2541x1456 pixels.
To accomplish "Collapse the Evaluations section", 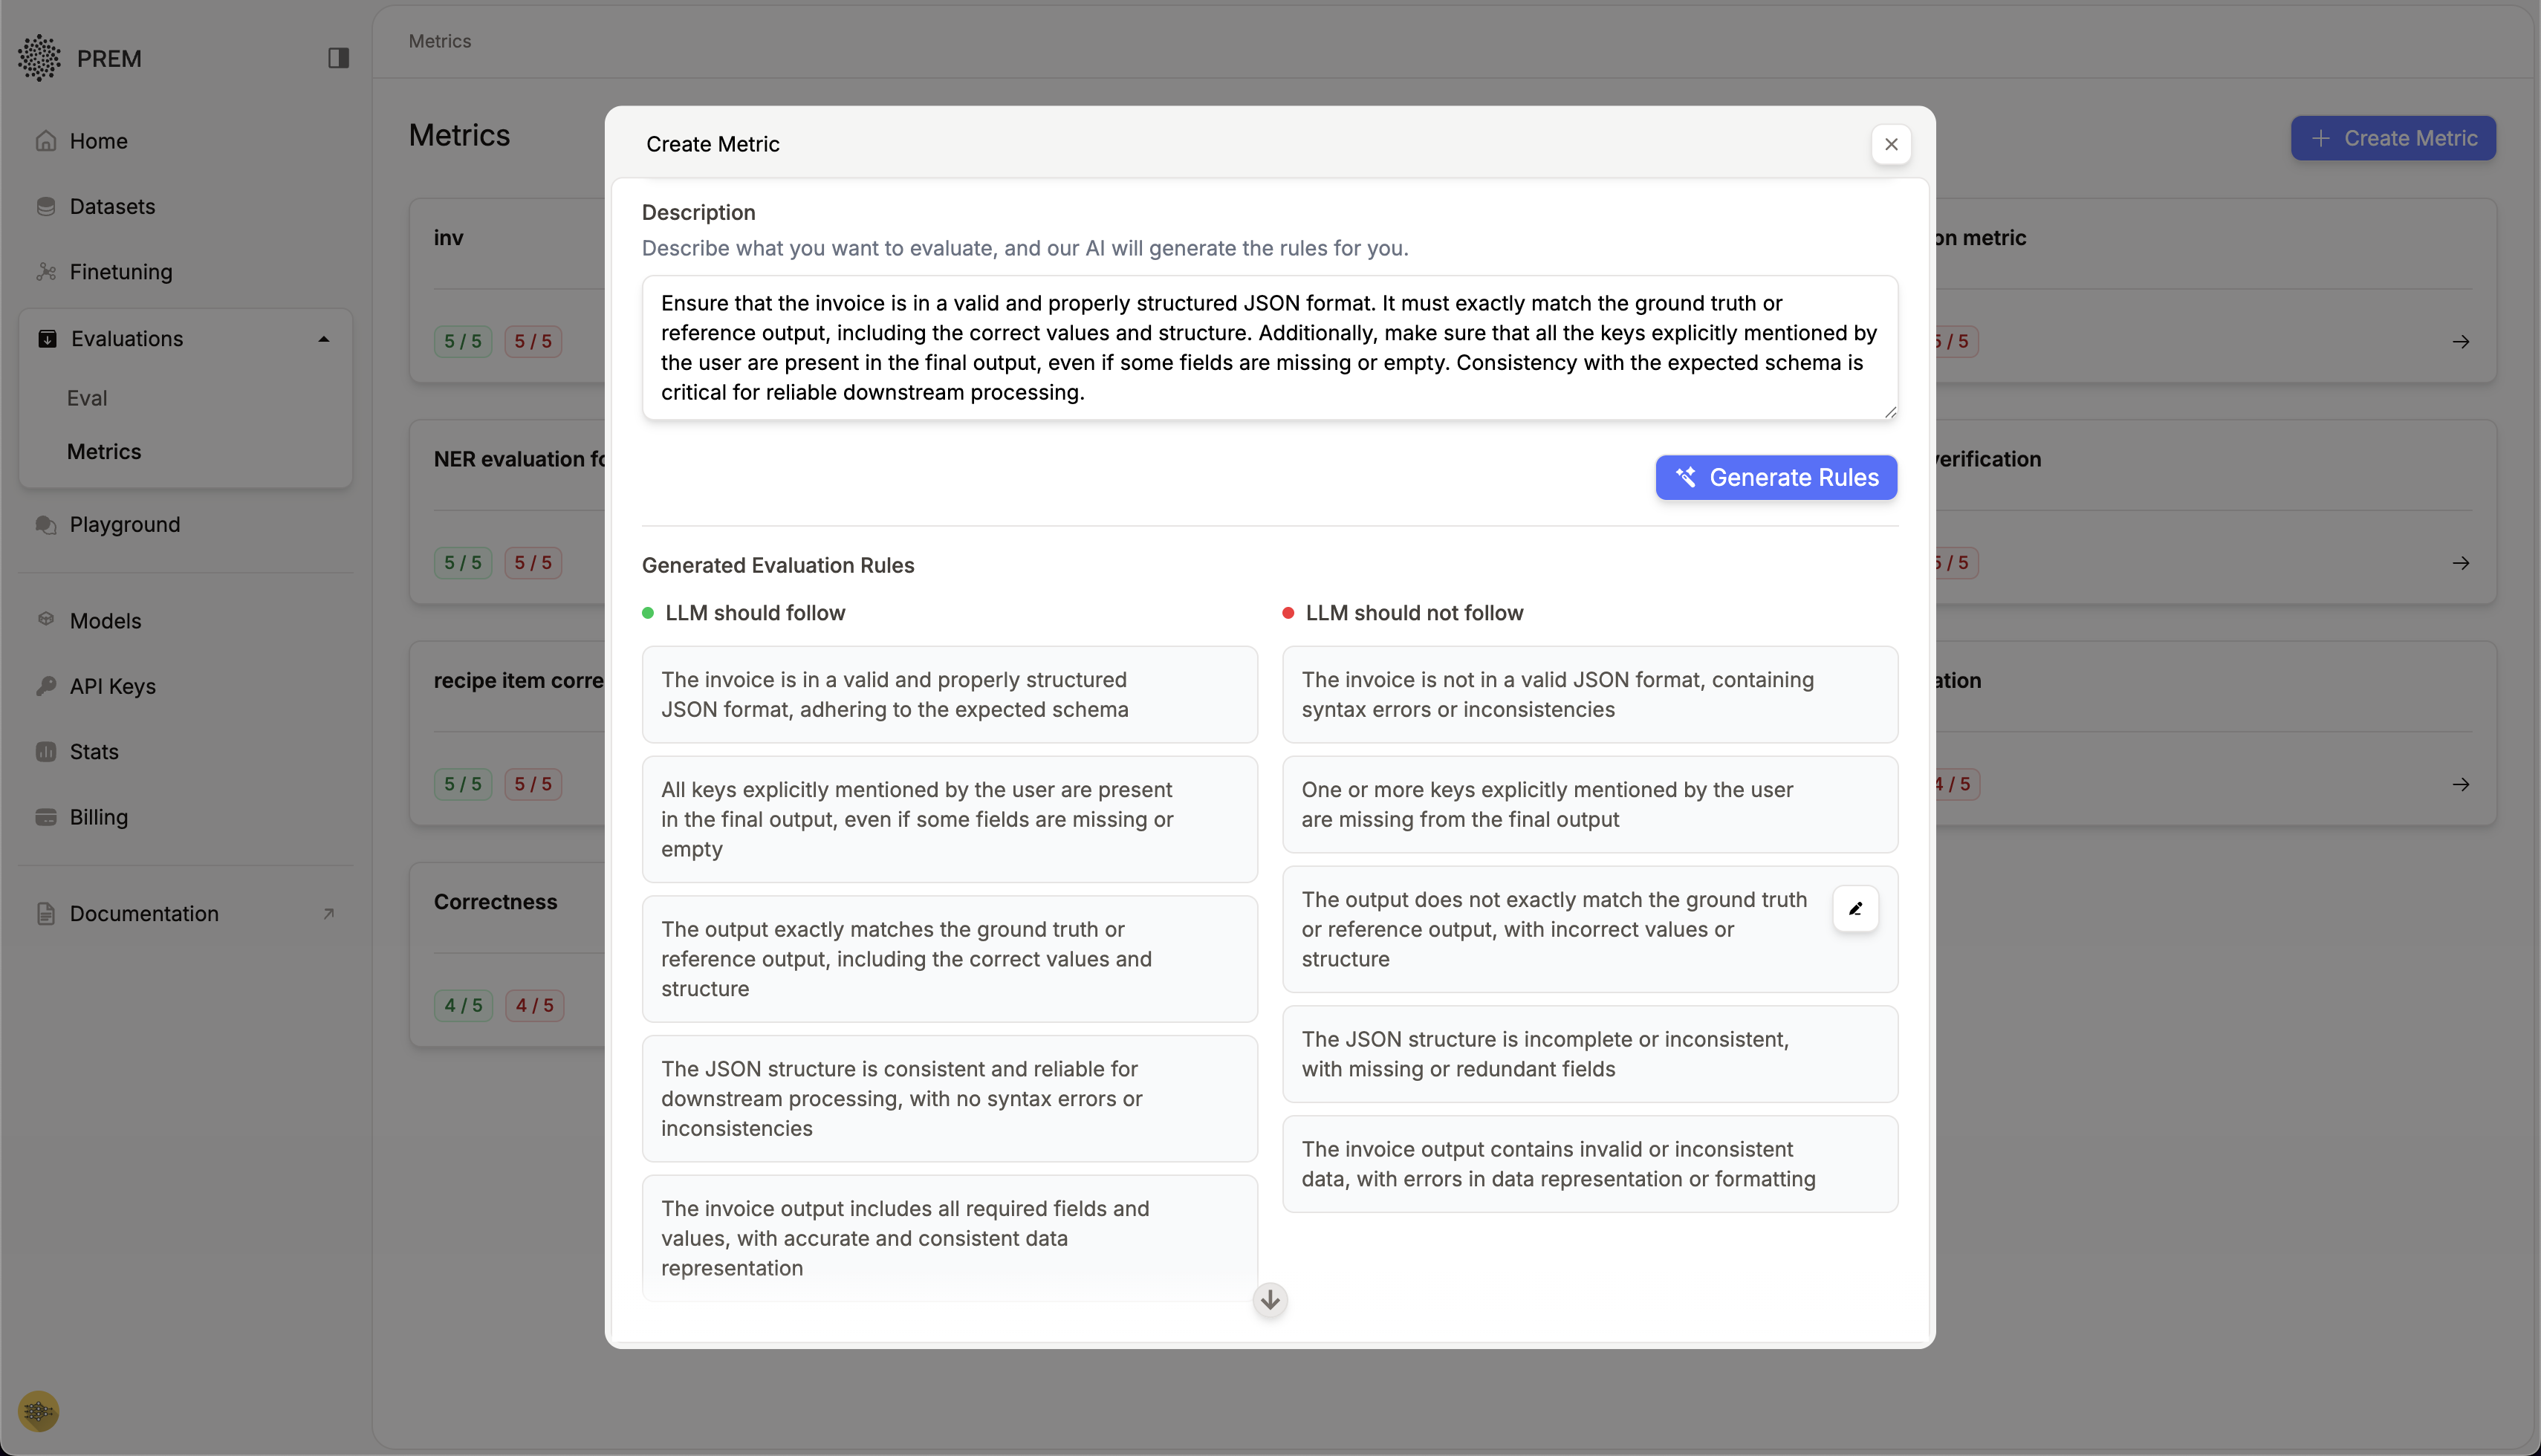I will click(x=323, y=338).
